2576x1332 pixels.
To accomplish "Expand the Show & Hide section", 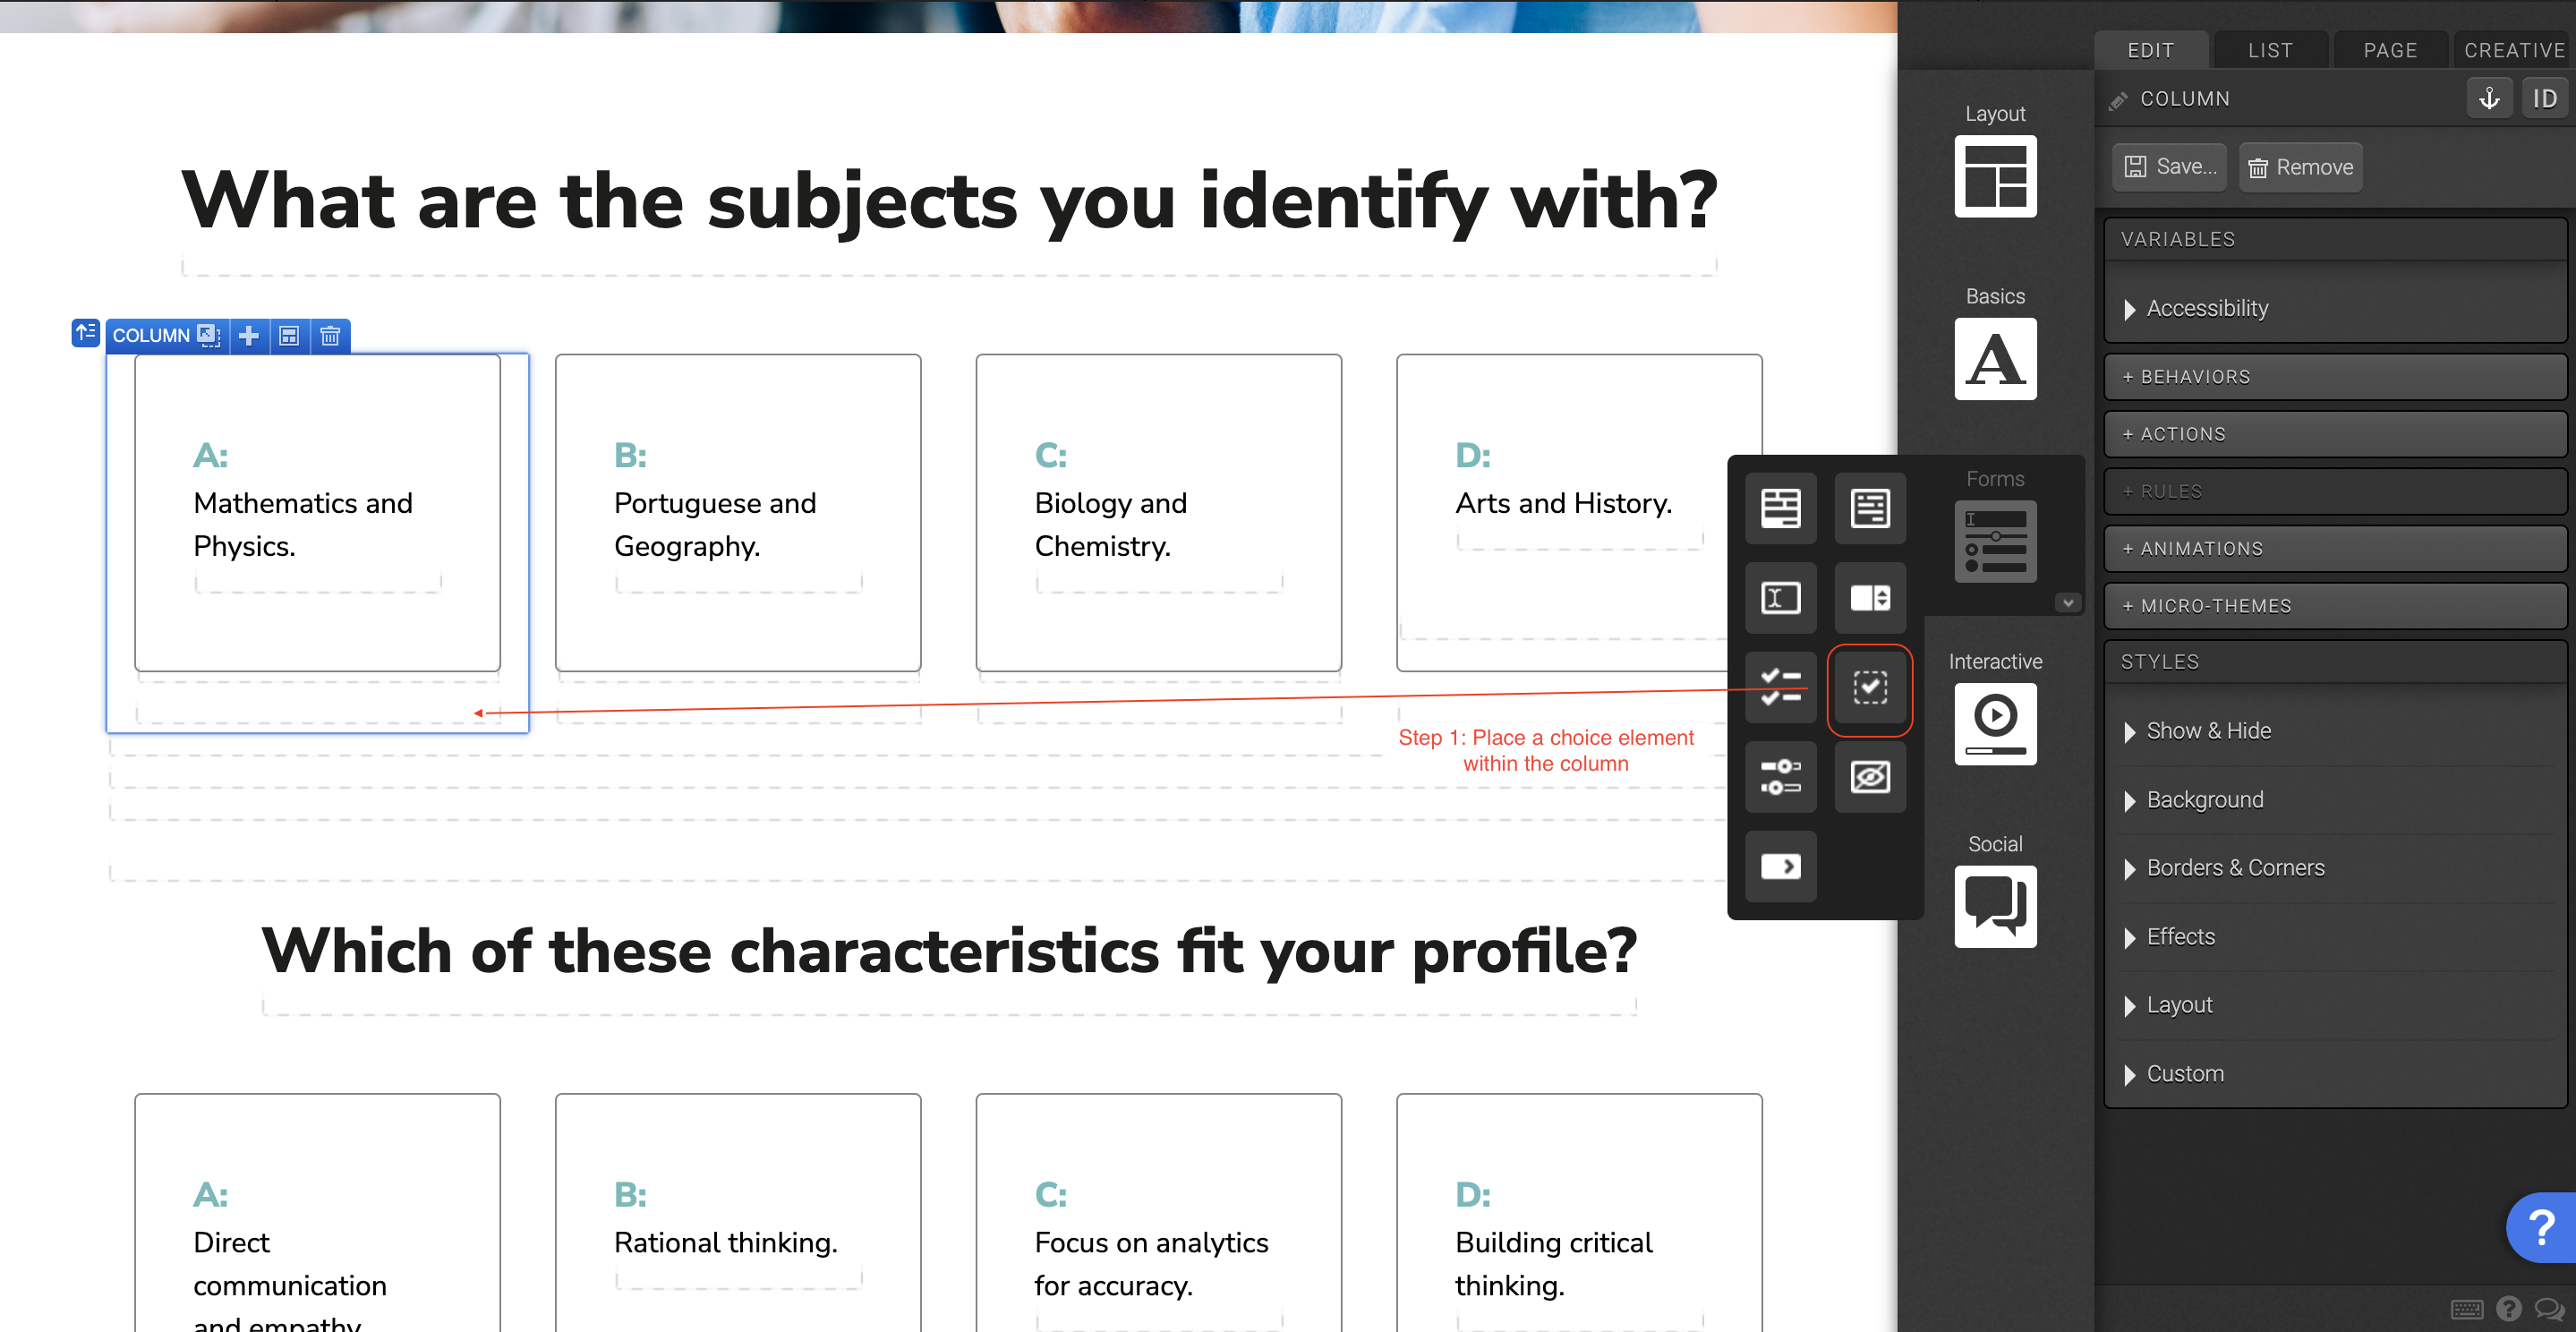I will 2207,731.
